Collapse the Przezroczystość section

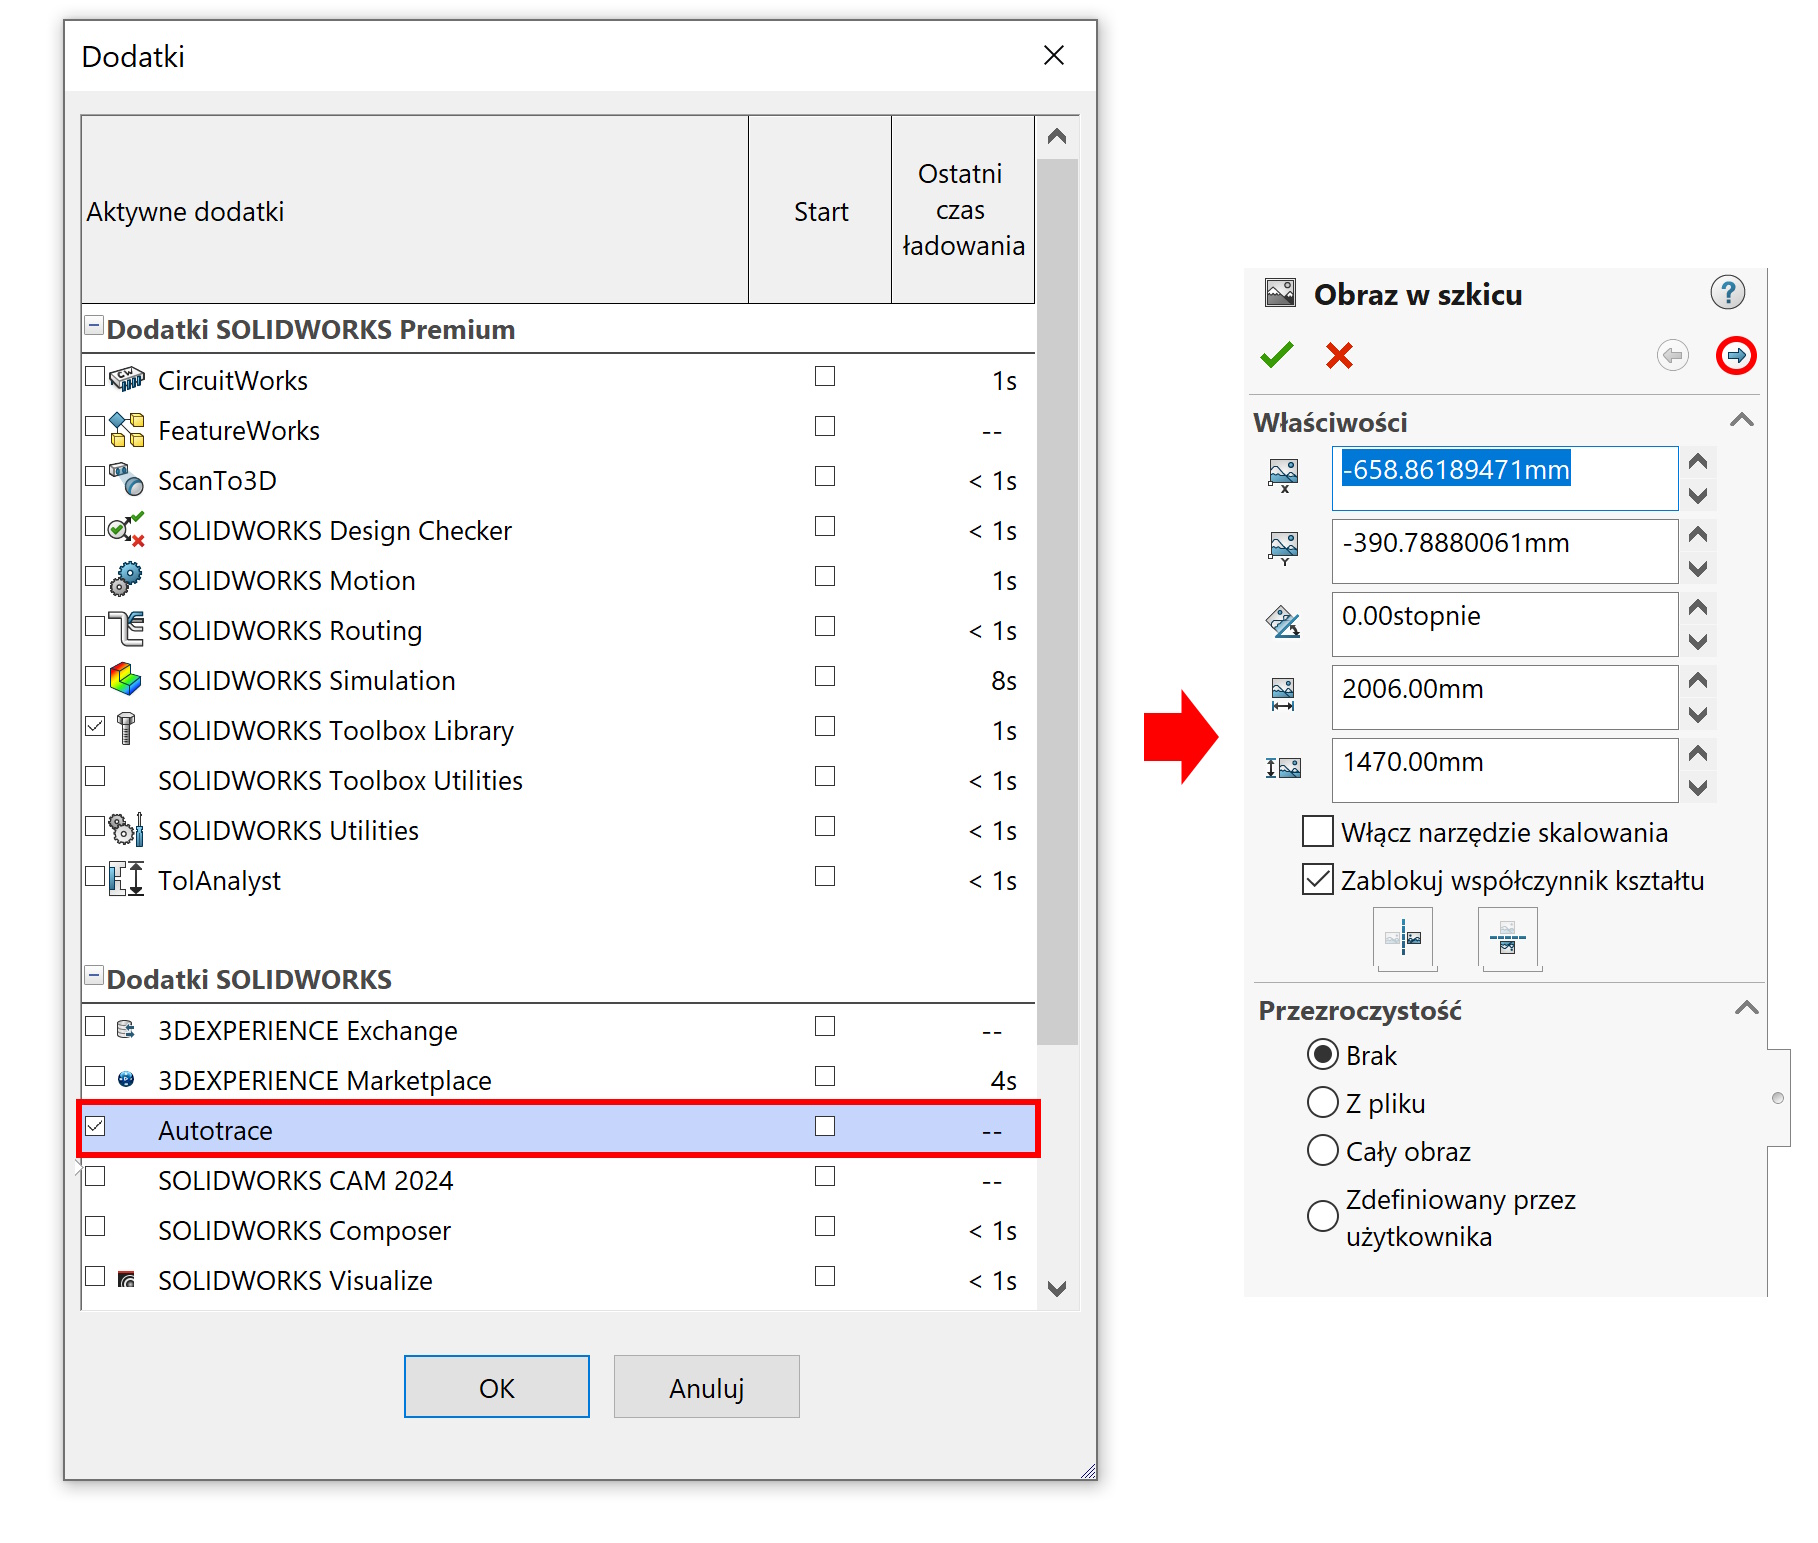point(1746,1008)
